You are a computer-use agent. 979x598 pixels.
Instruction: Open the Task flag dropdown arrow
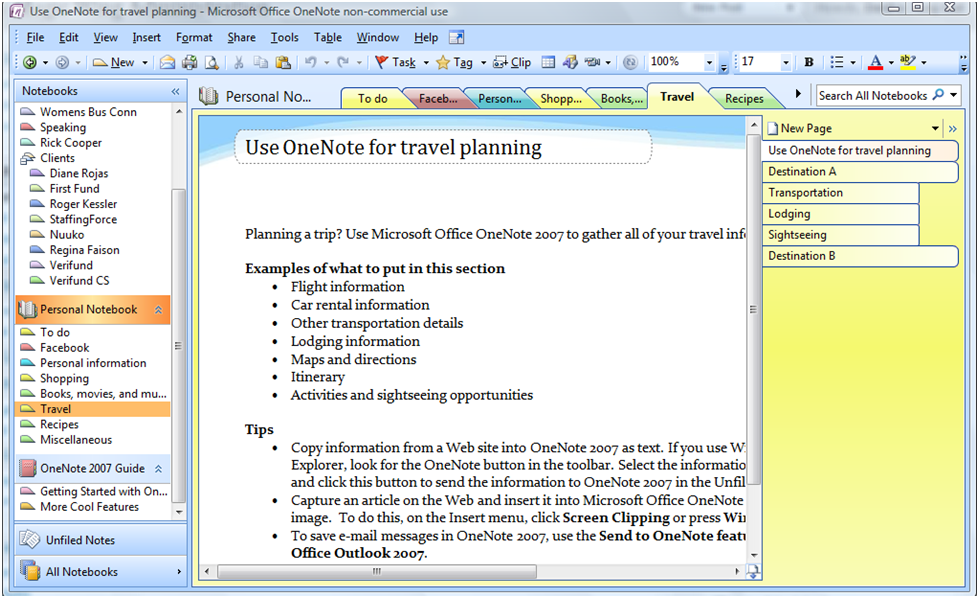(426, 62)
